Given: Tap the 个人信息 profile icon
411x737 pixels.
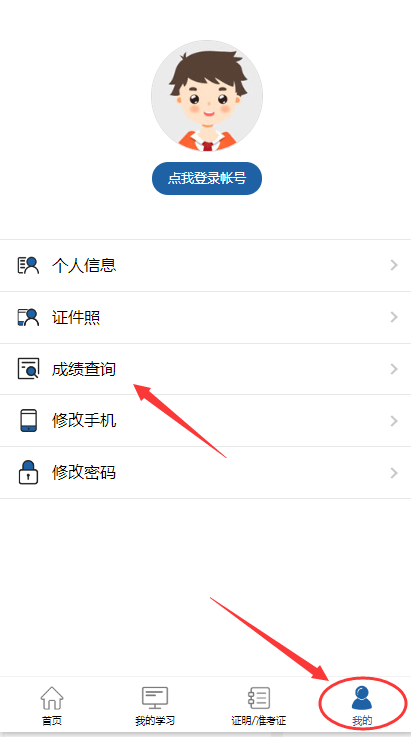Looking at the screenshot, I should (28, 266).
